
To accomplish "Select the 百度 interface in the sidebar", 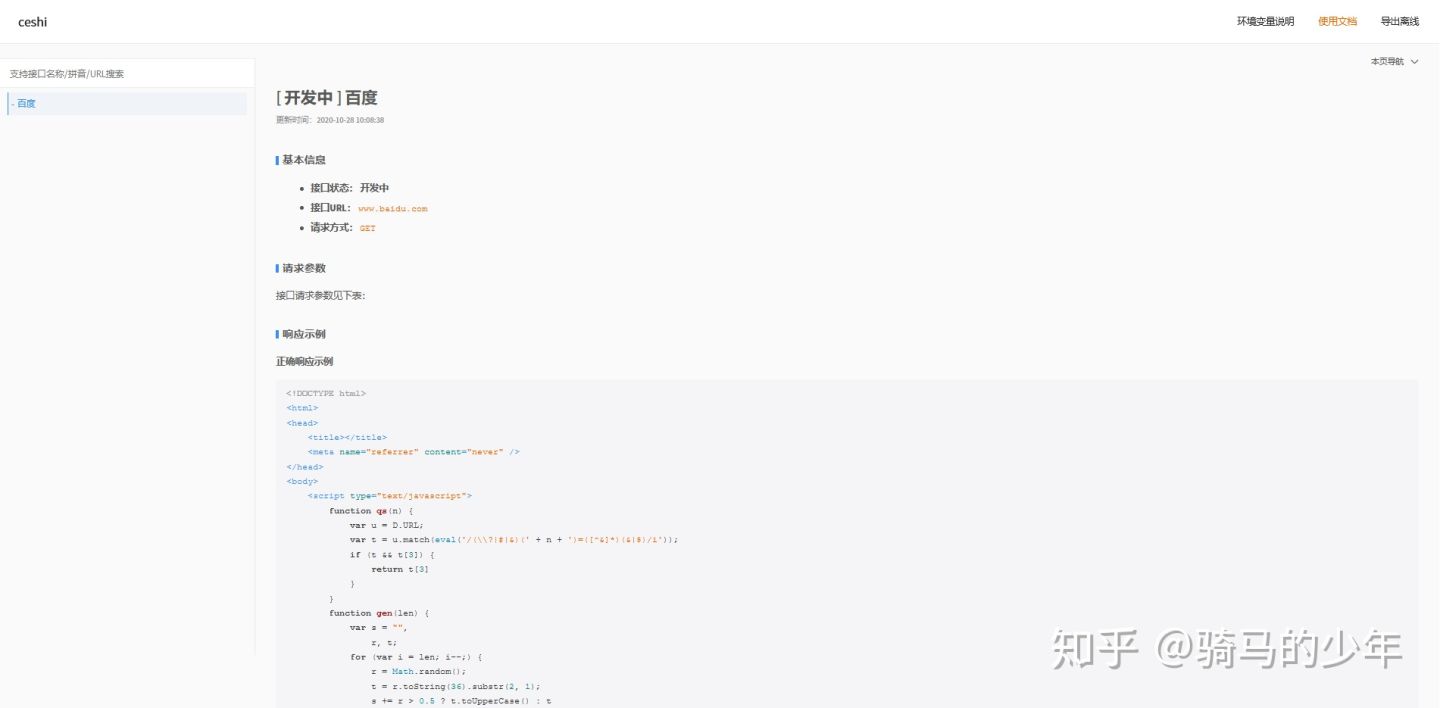I will (x=127, y=103).
